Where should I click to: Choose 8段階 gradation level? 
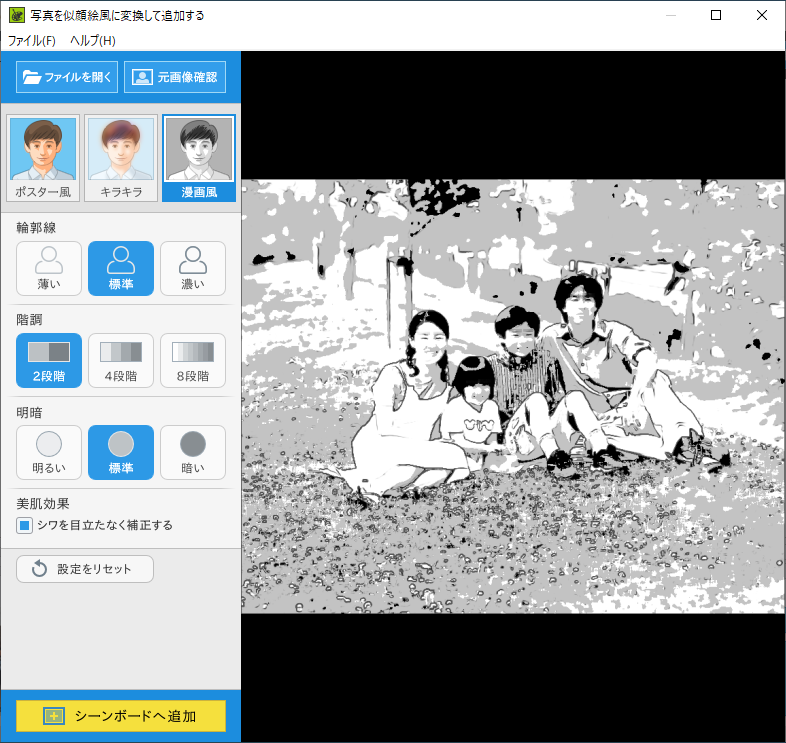click(193, 360)
